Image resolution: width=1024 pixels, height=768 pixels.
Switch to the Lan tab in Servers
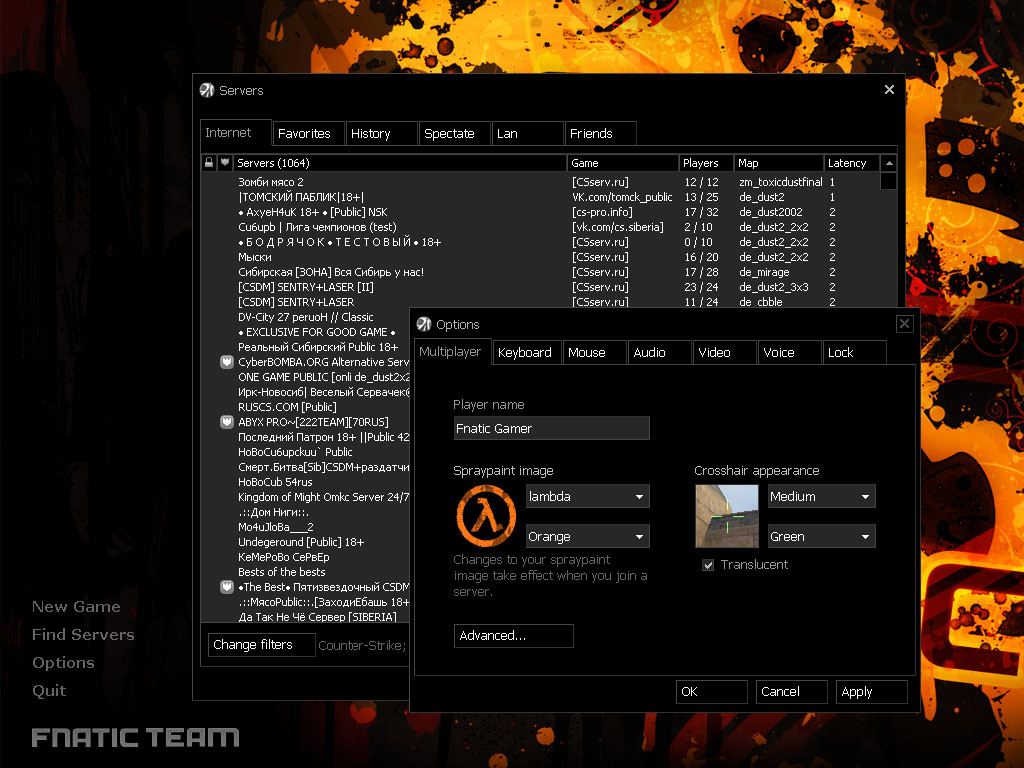coord(528,133)
